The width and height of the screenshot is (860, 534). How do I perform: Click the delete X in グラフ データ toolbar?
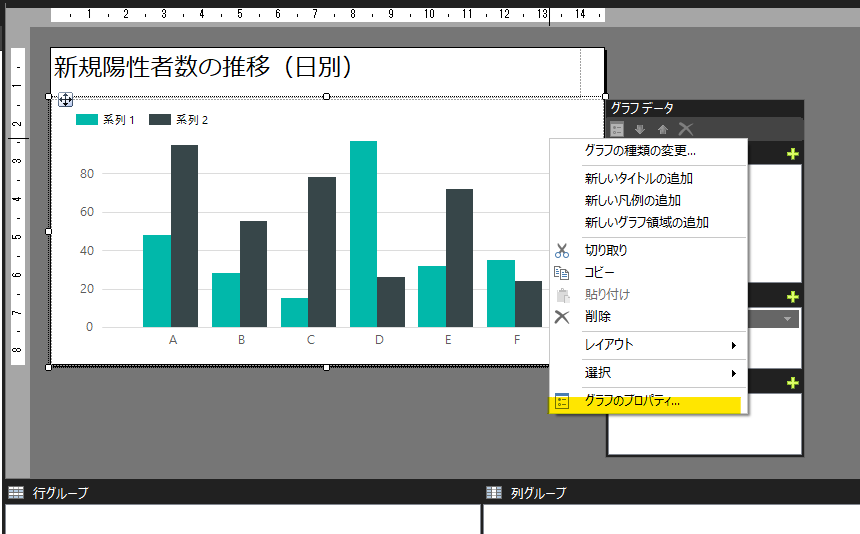tap(686, 129)
